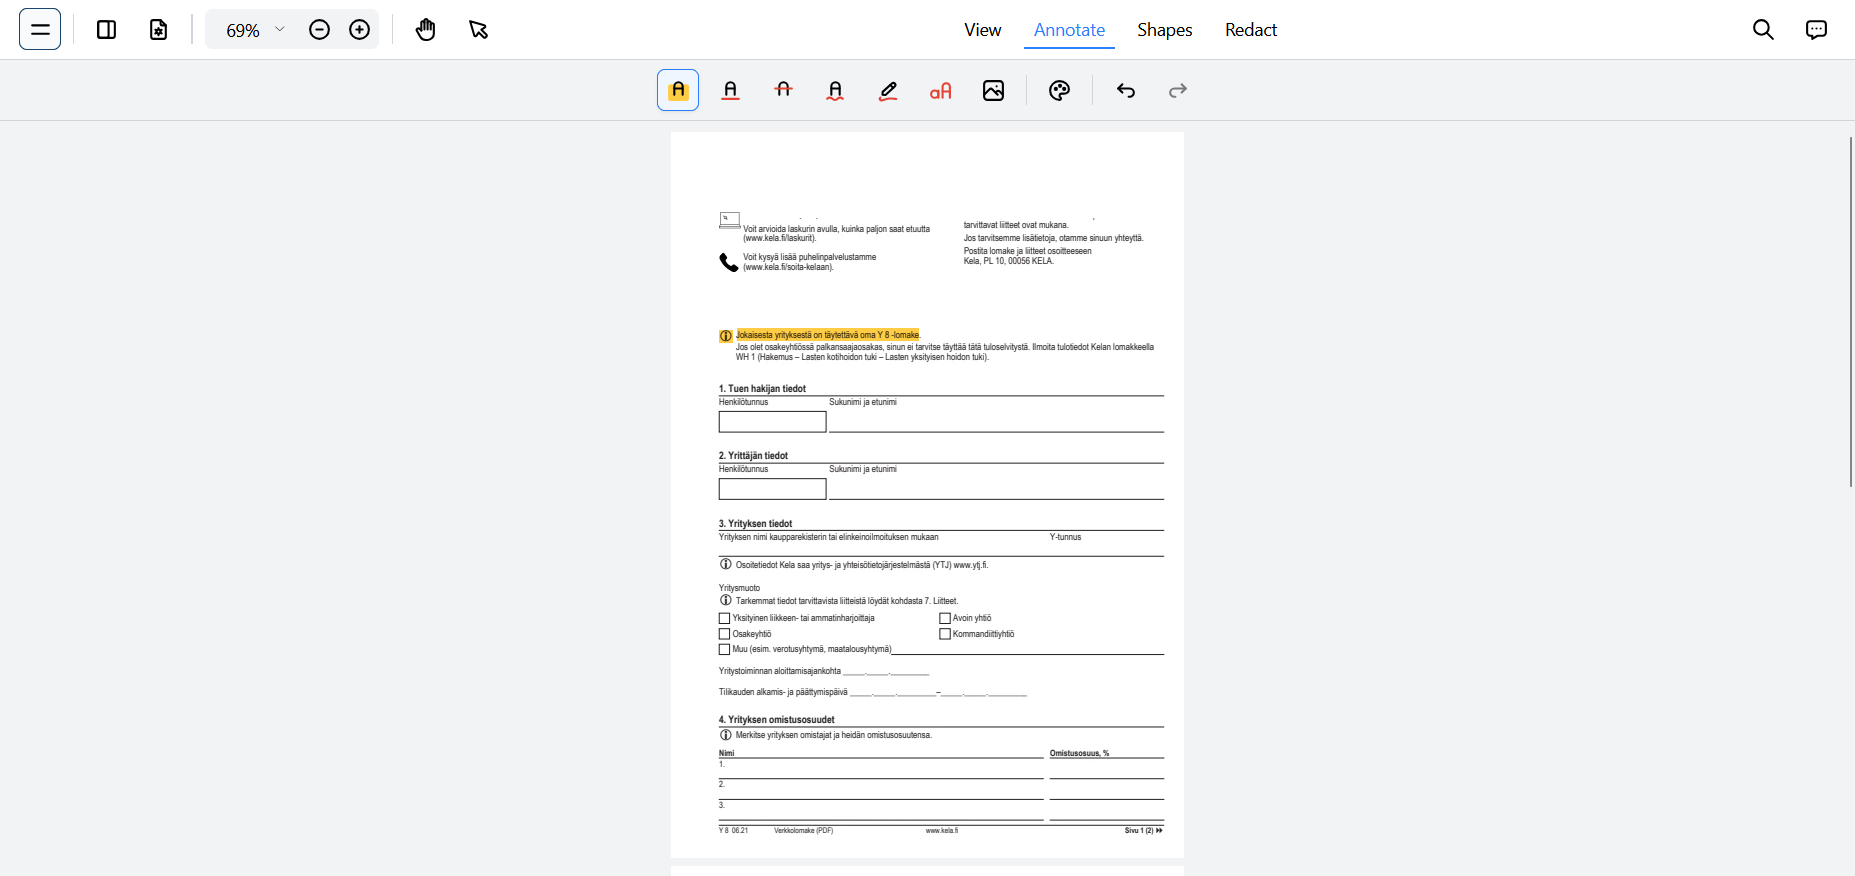
Task: Select the text highlight tool
Action: [x=678, y=90]
